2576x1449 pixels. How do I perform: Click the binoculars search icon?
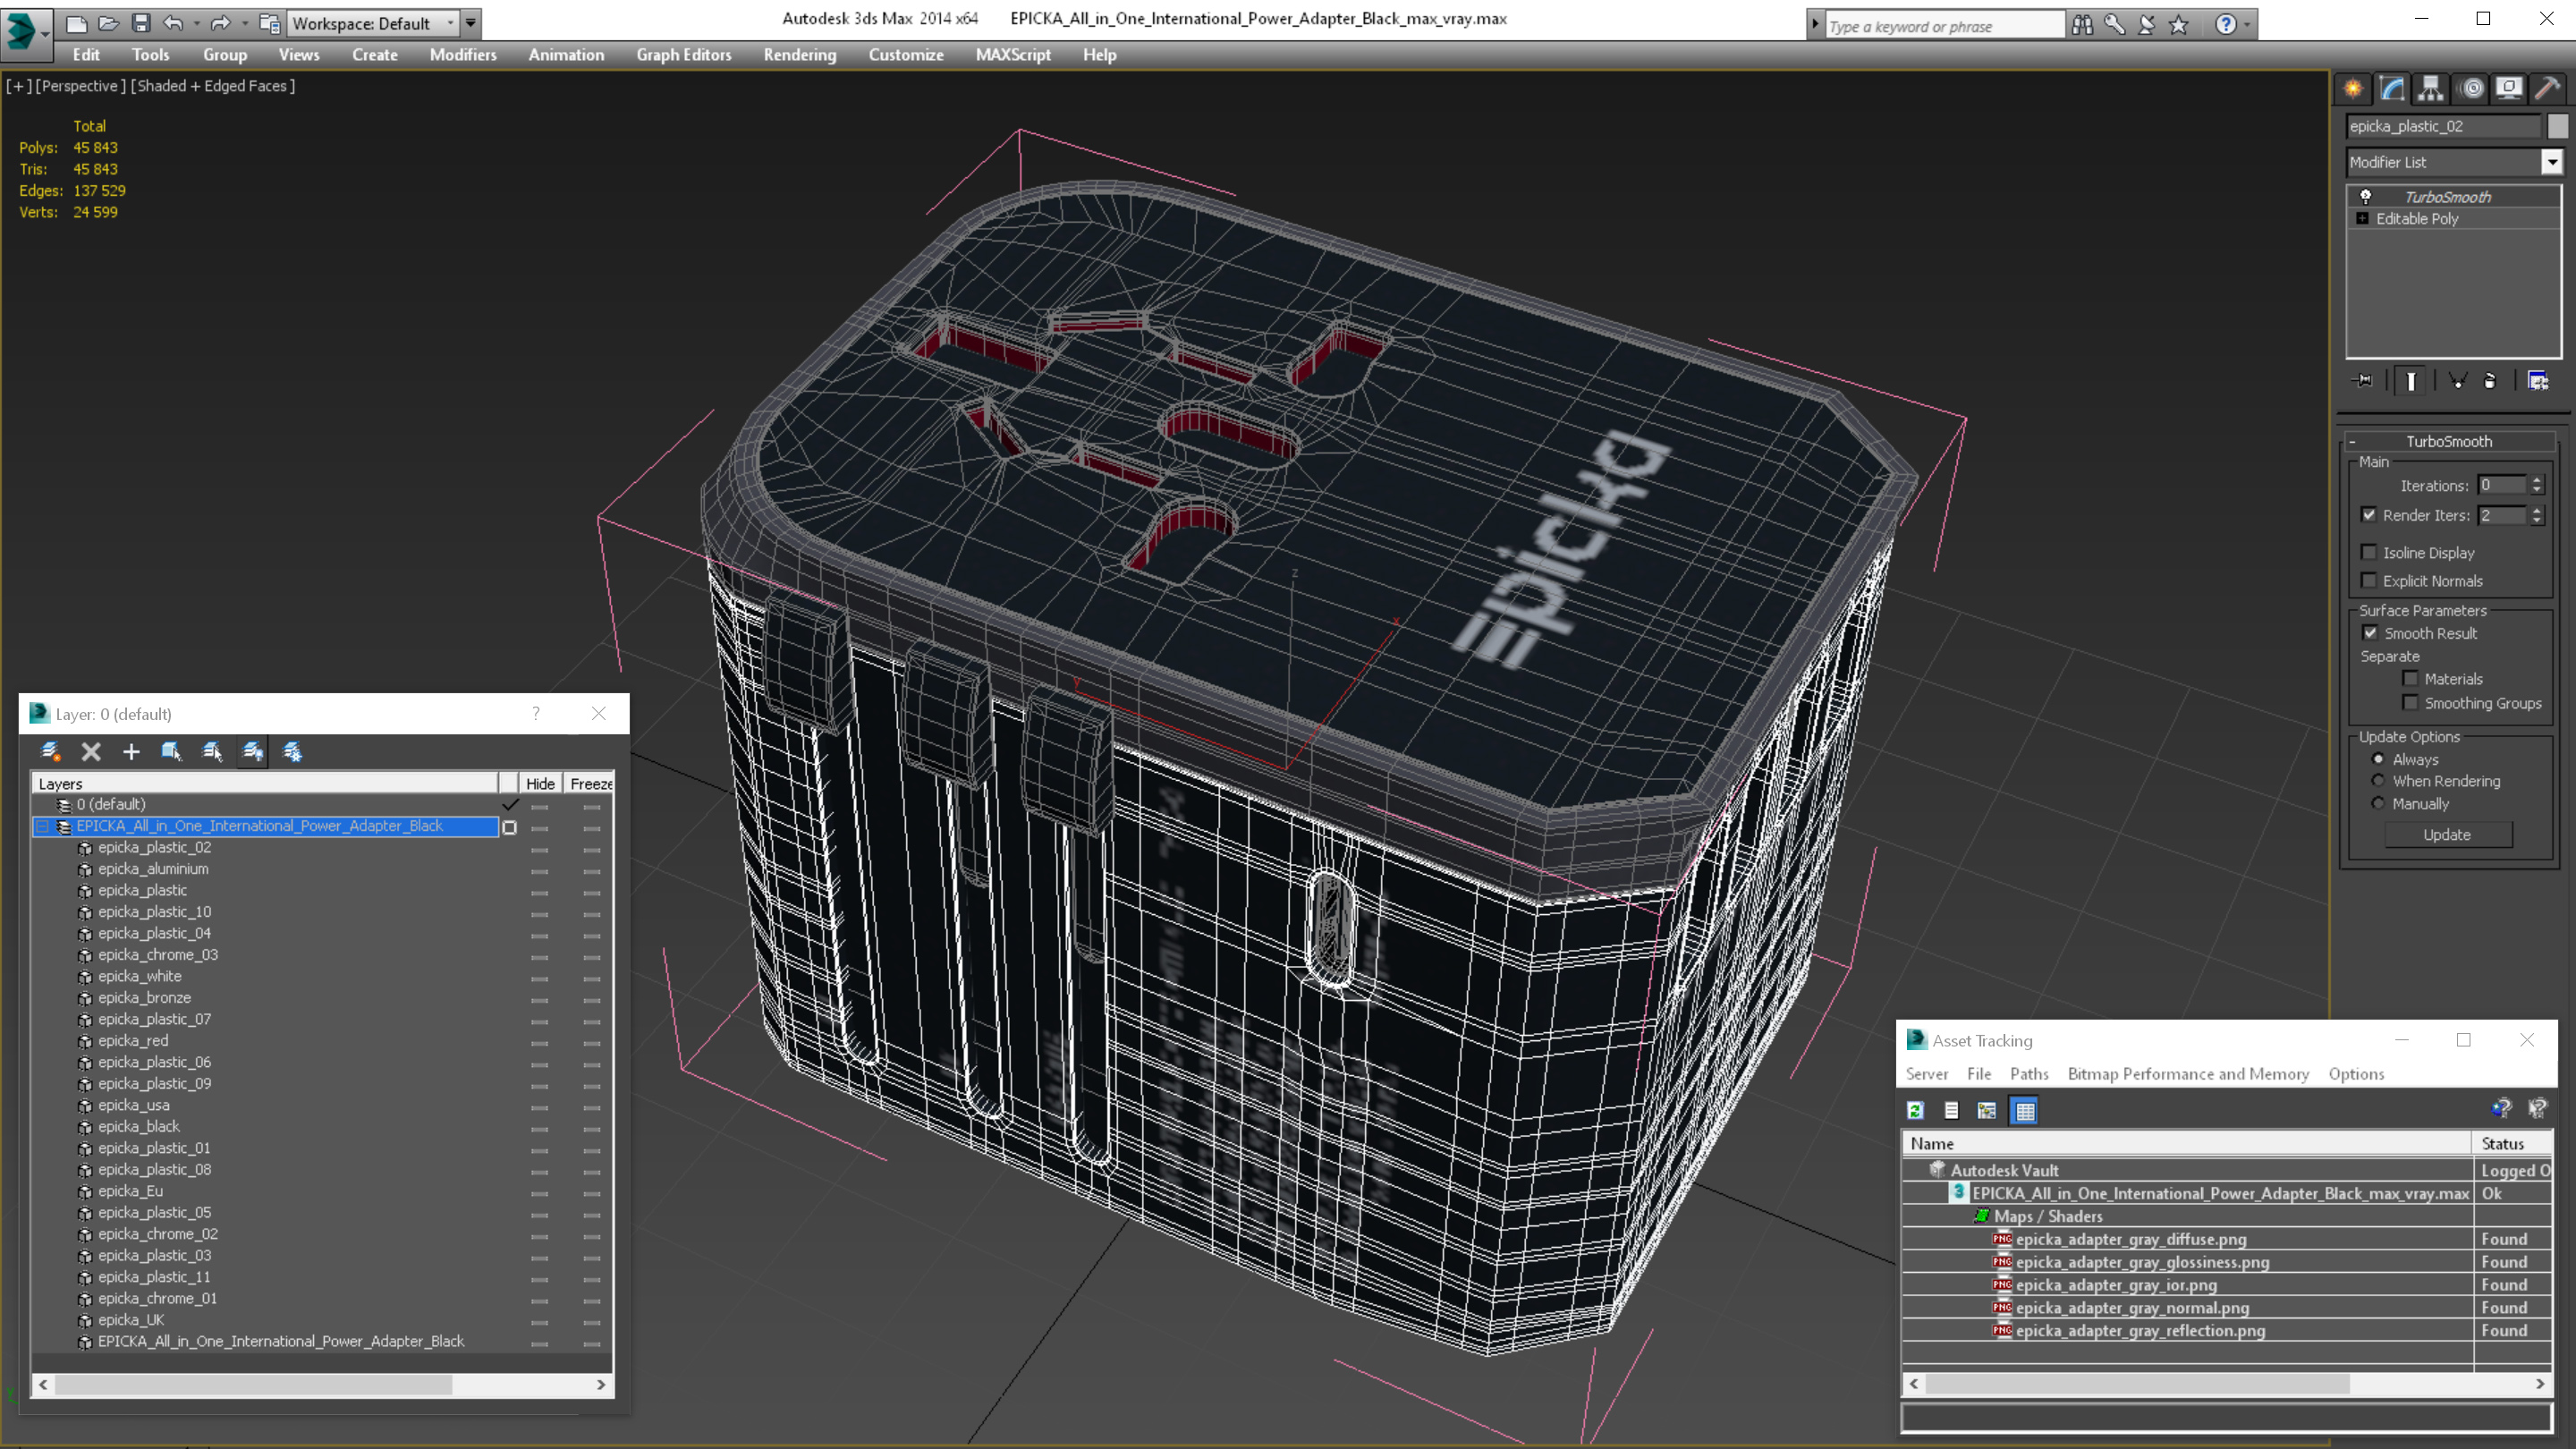click(2082, 24)
